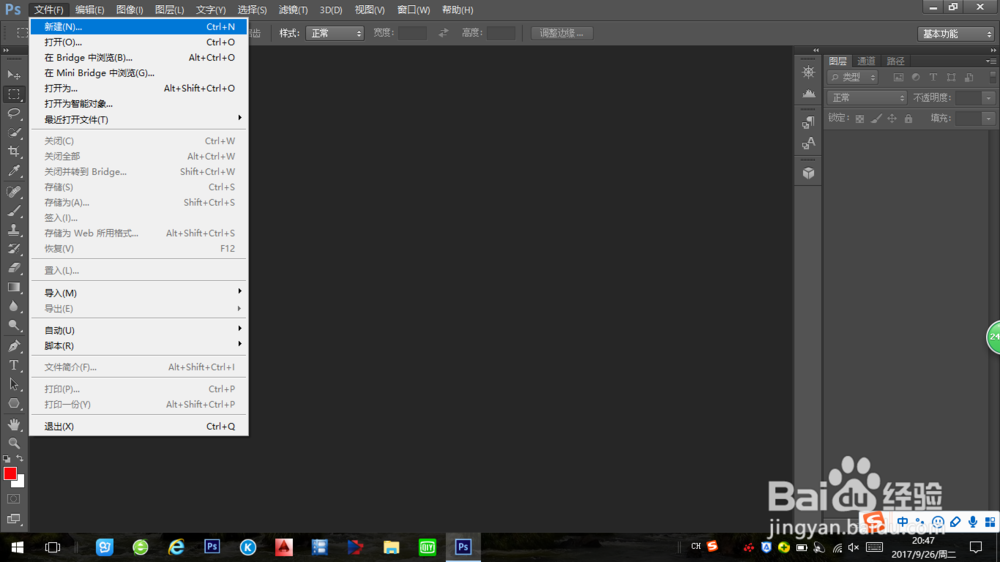This screenshot has width=1000, height=562.
Task: Open the style dropdown in options bar
Action: click(x=335, y=33)
